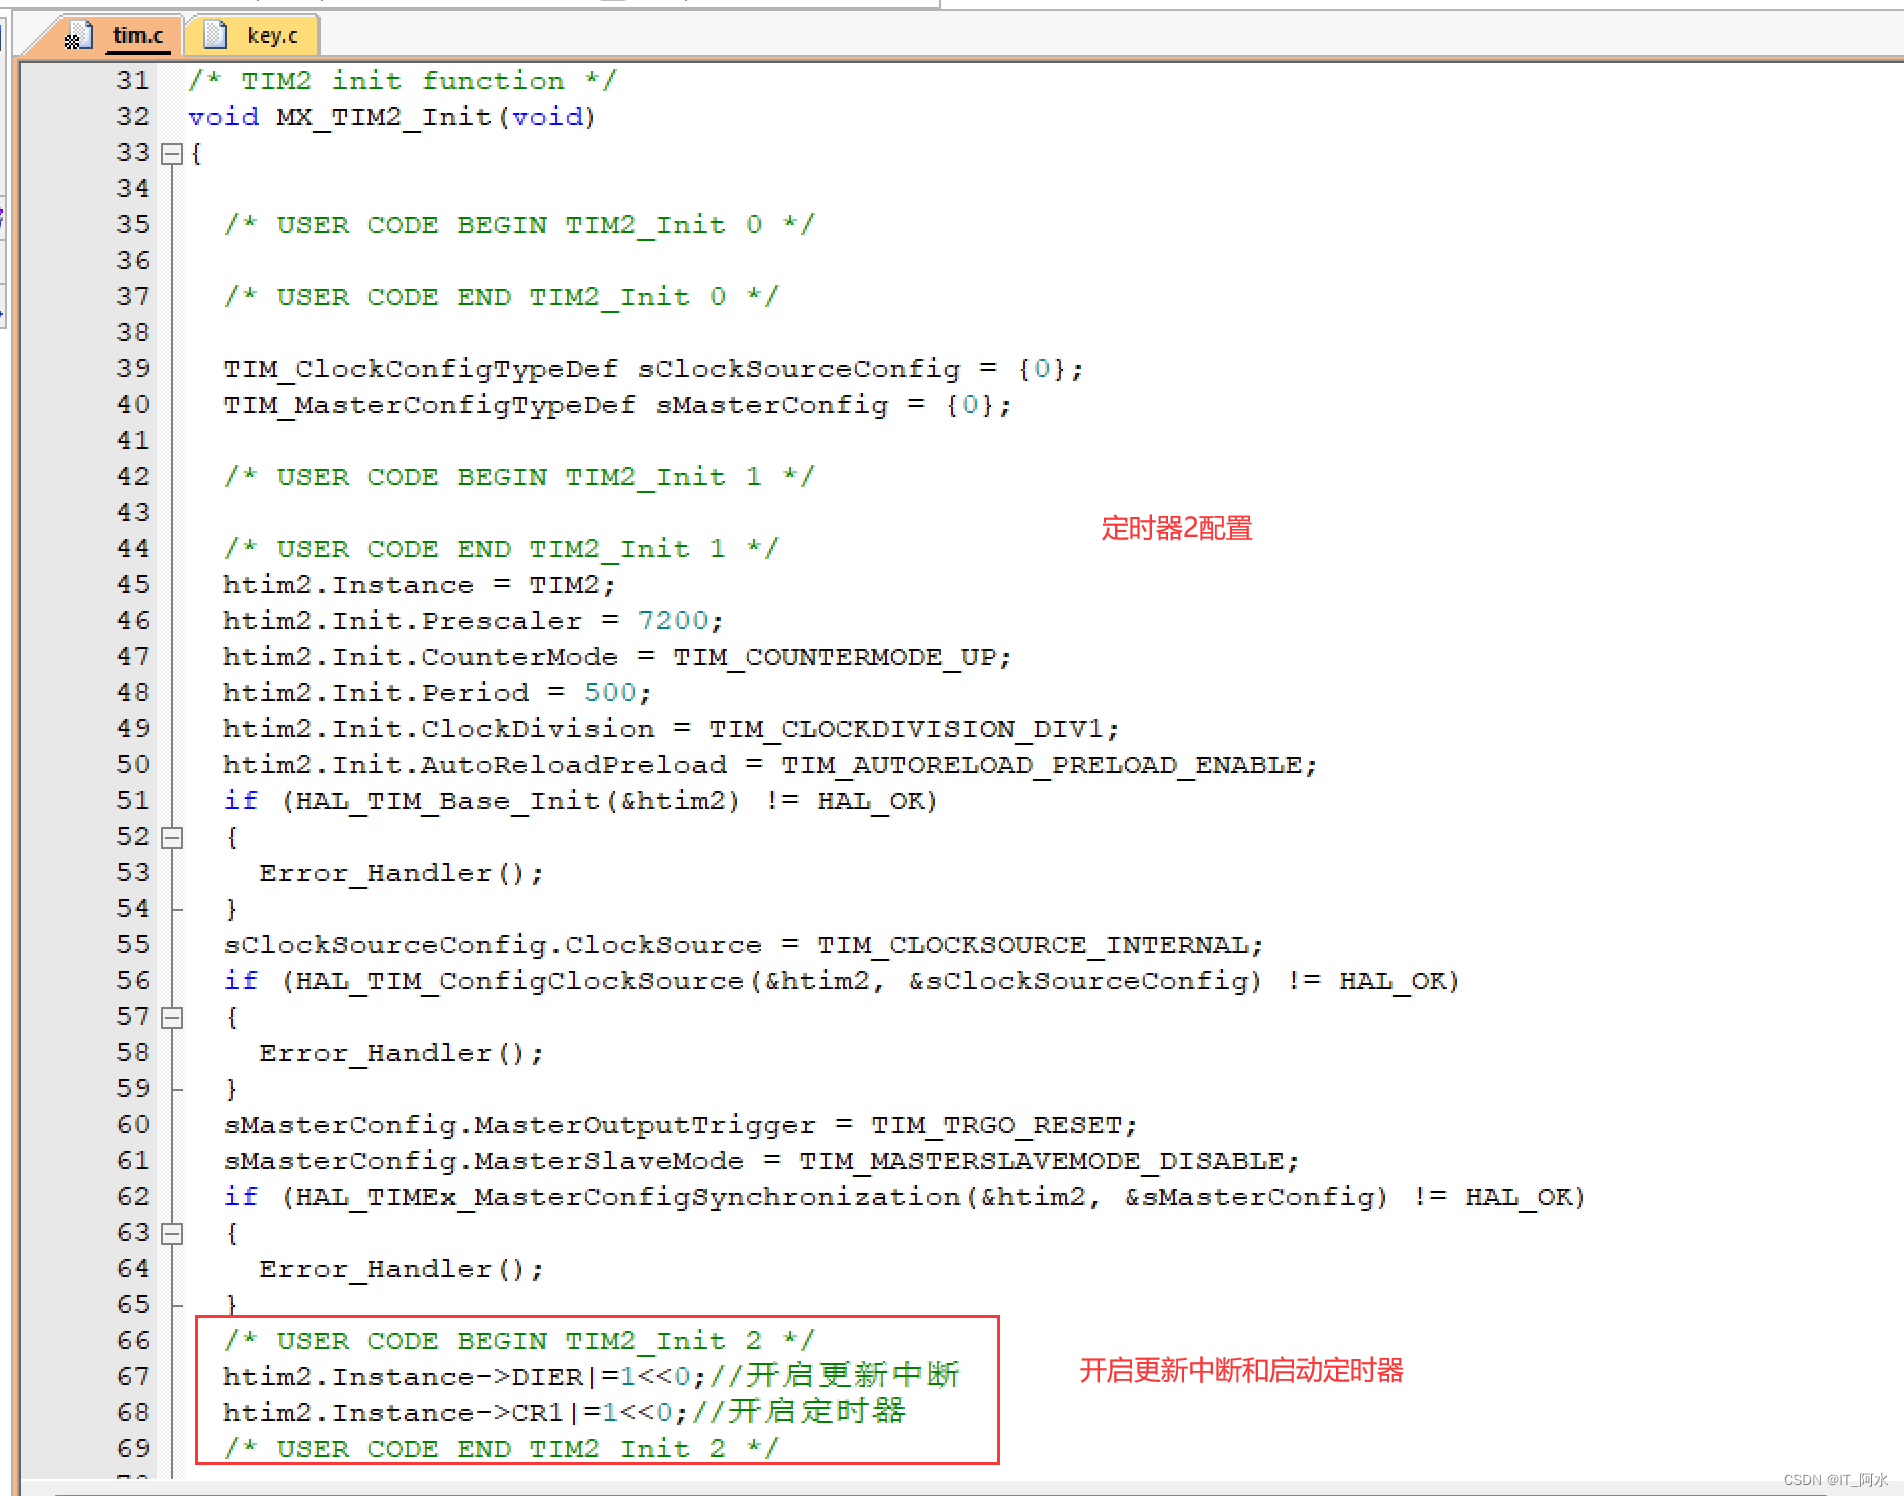Screen dimensions: 1904x1496
Task: Click 'USER CODE END TIM2_Init 1' comment
Action: point(501,549)
